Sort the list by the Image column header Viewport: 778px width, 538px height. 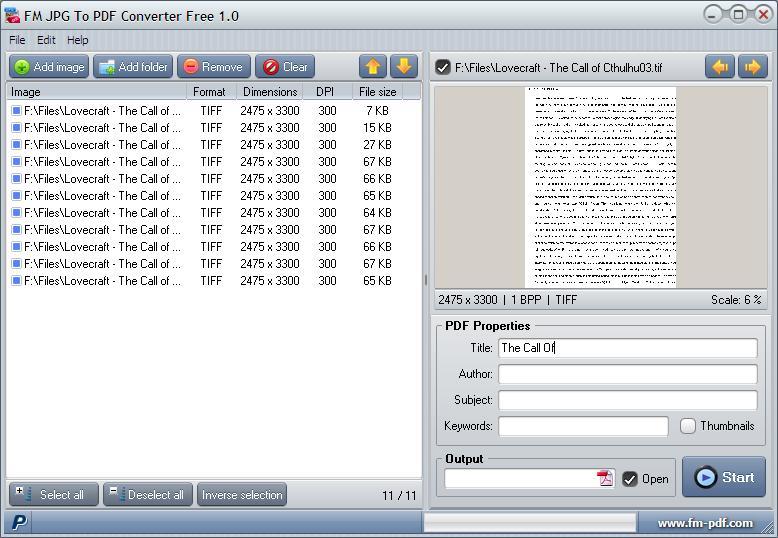coord(96,92)
